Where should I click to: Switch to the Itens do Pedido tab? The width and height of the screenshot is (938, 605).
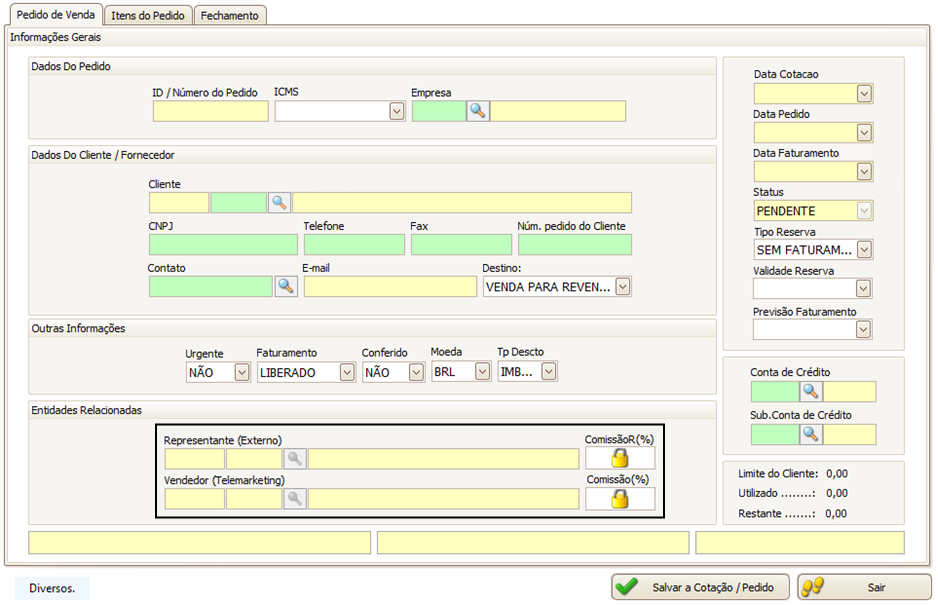click(147, 15)
